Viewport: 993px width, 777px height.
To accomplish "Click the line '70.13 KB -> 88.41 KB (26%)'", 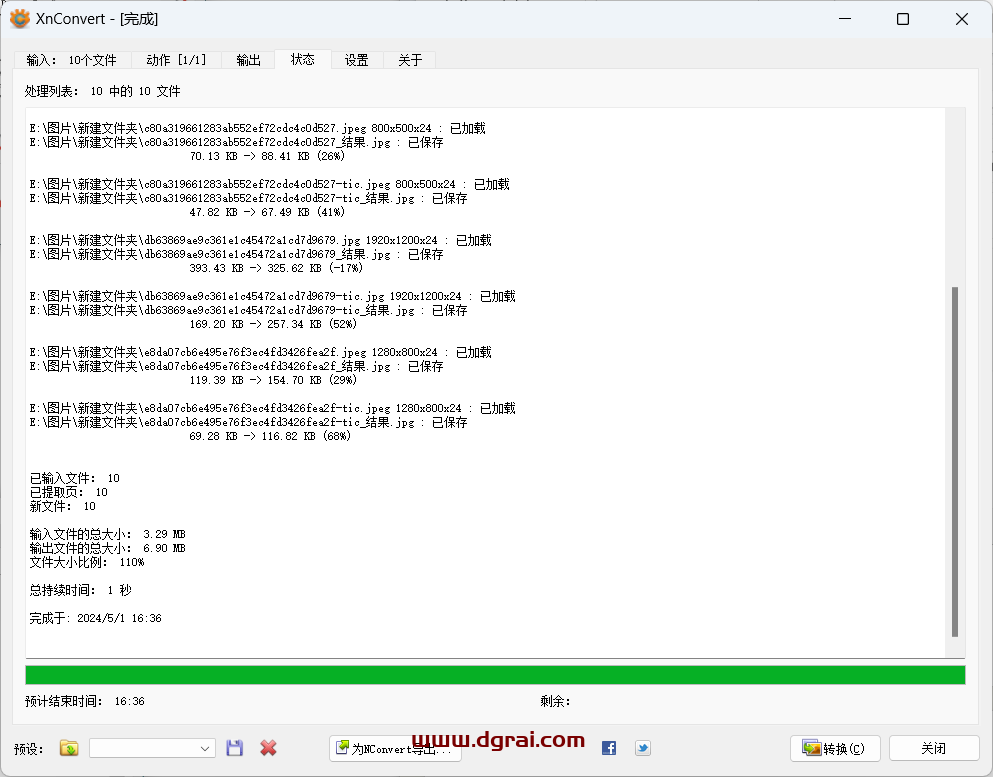I will 267,156.
